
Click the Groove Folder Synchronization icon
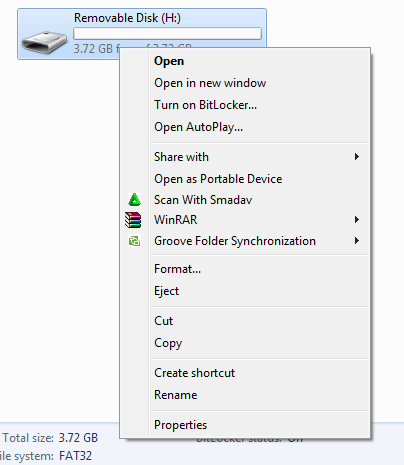[x=134, y=241]
